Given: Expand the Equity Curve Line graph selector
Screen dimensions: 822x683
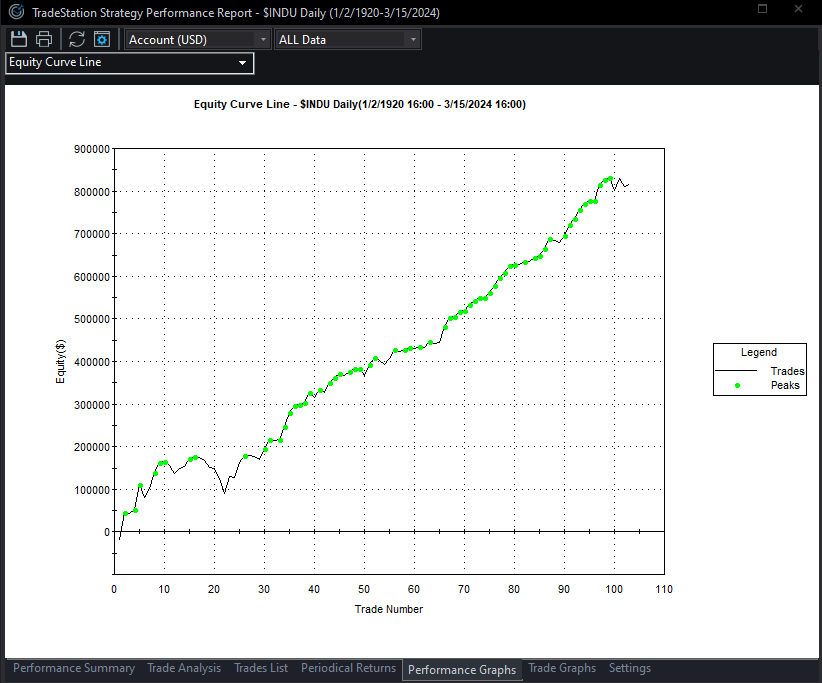Looking at the screenshot, I should (129, 62).
